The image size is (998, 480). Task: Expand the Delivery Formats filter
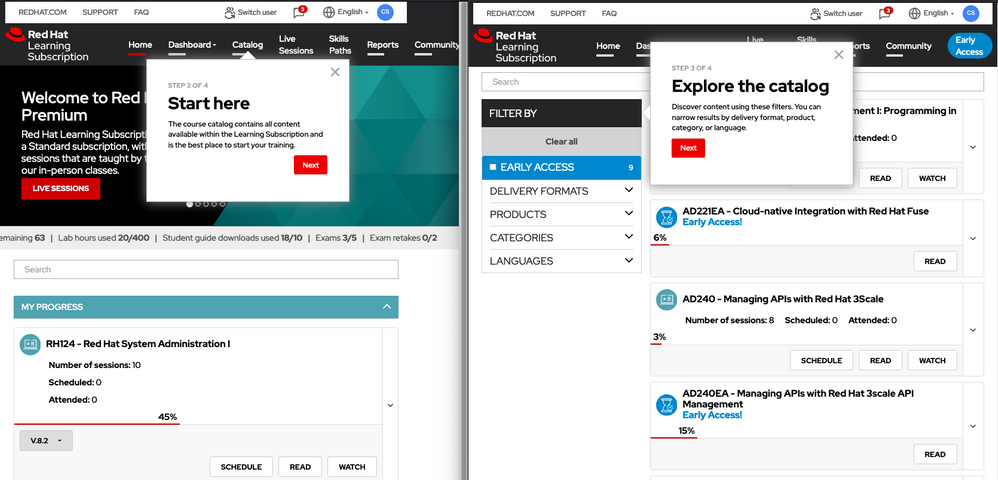click(x=628, y=191)
